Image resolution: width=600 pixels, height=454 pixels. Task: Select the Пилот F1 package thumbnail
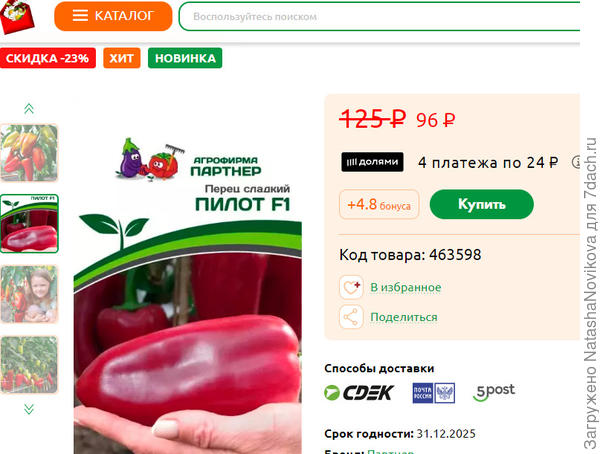point(29,224)
